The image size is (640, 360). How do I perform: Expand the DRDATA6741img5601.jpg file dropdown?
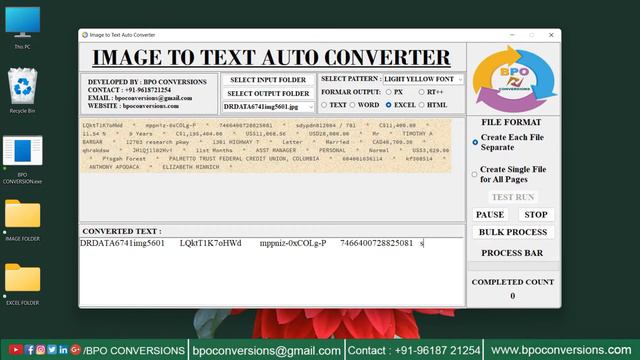click(x=268, y=107)
